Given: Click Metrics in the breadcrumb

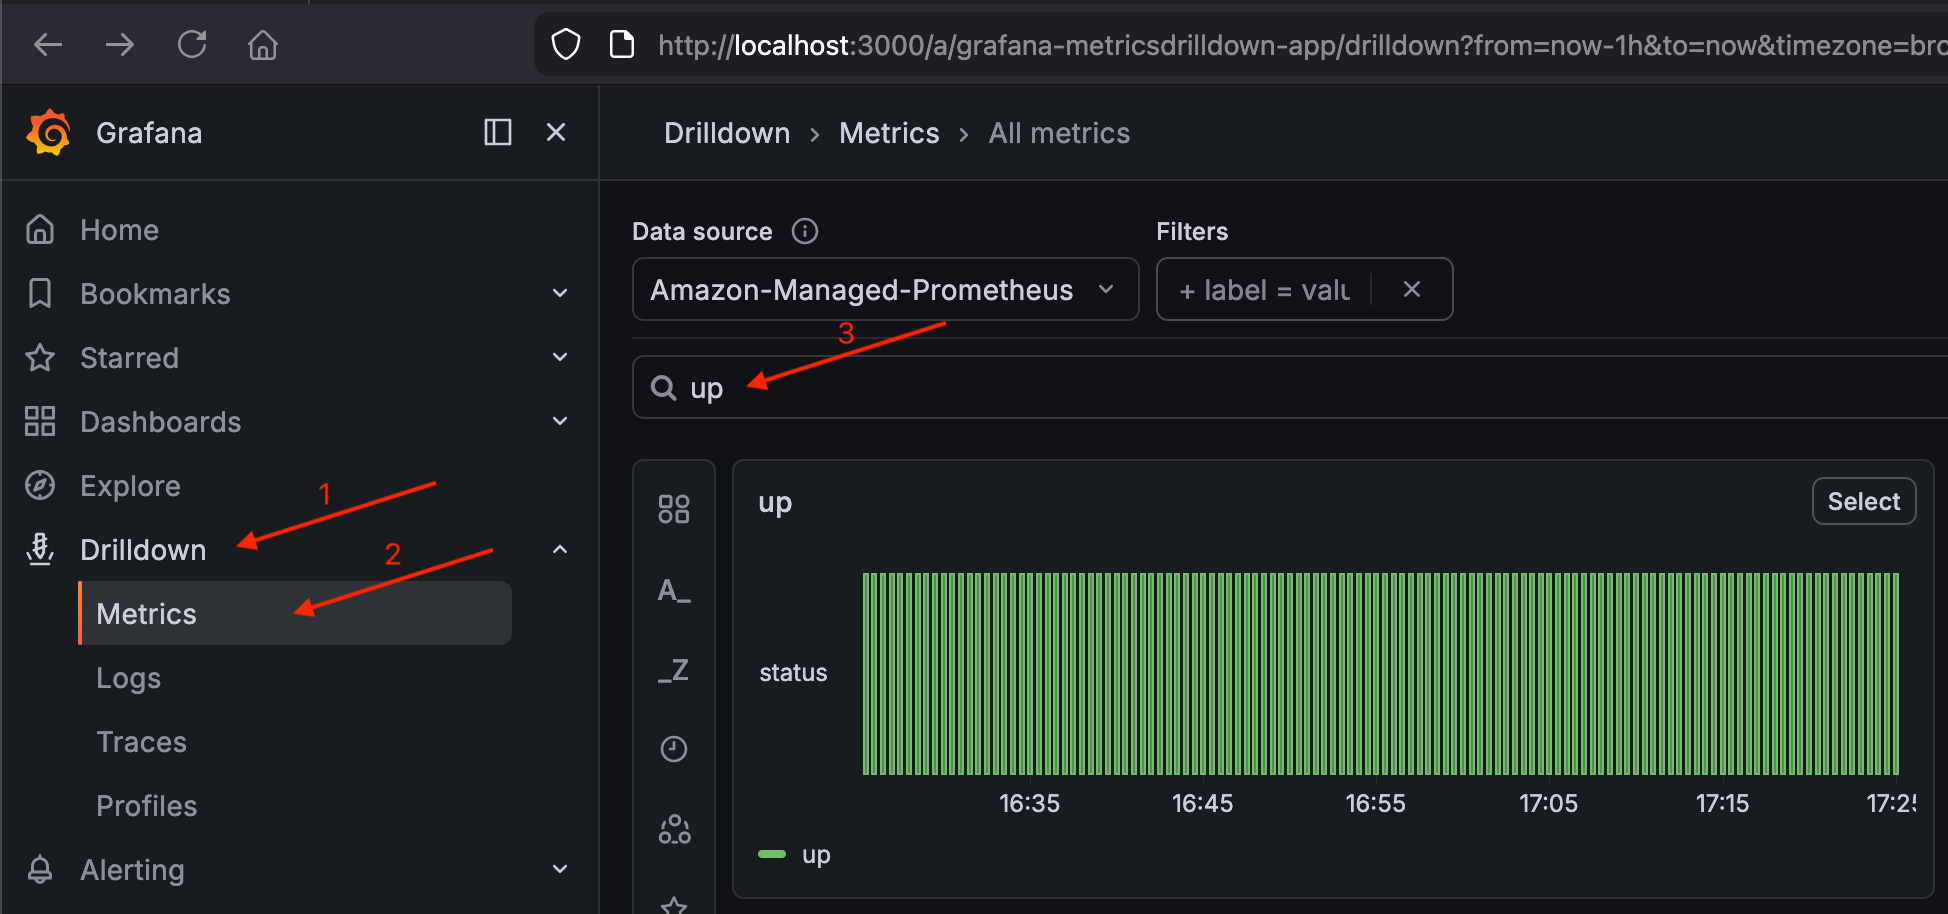Looking at the screenshot, I should pos(889,133).
